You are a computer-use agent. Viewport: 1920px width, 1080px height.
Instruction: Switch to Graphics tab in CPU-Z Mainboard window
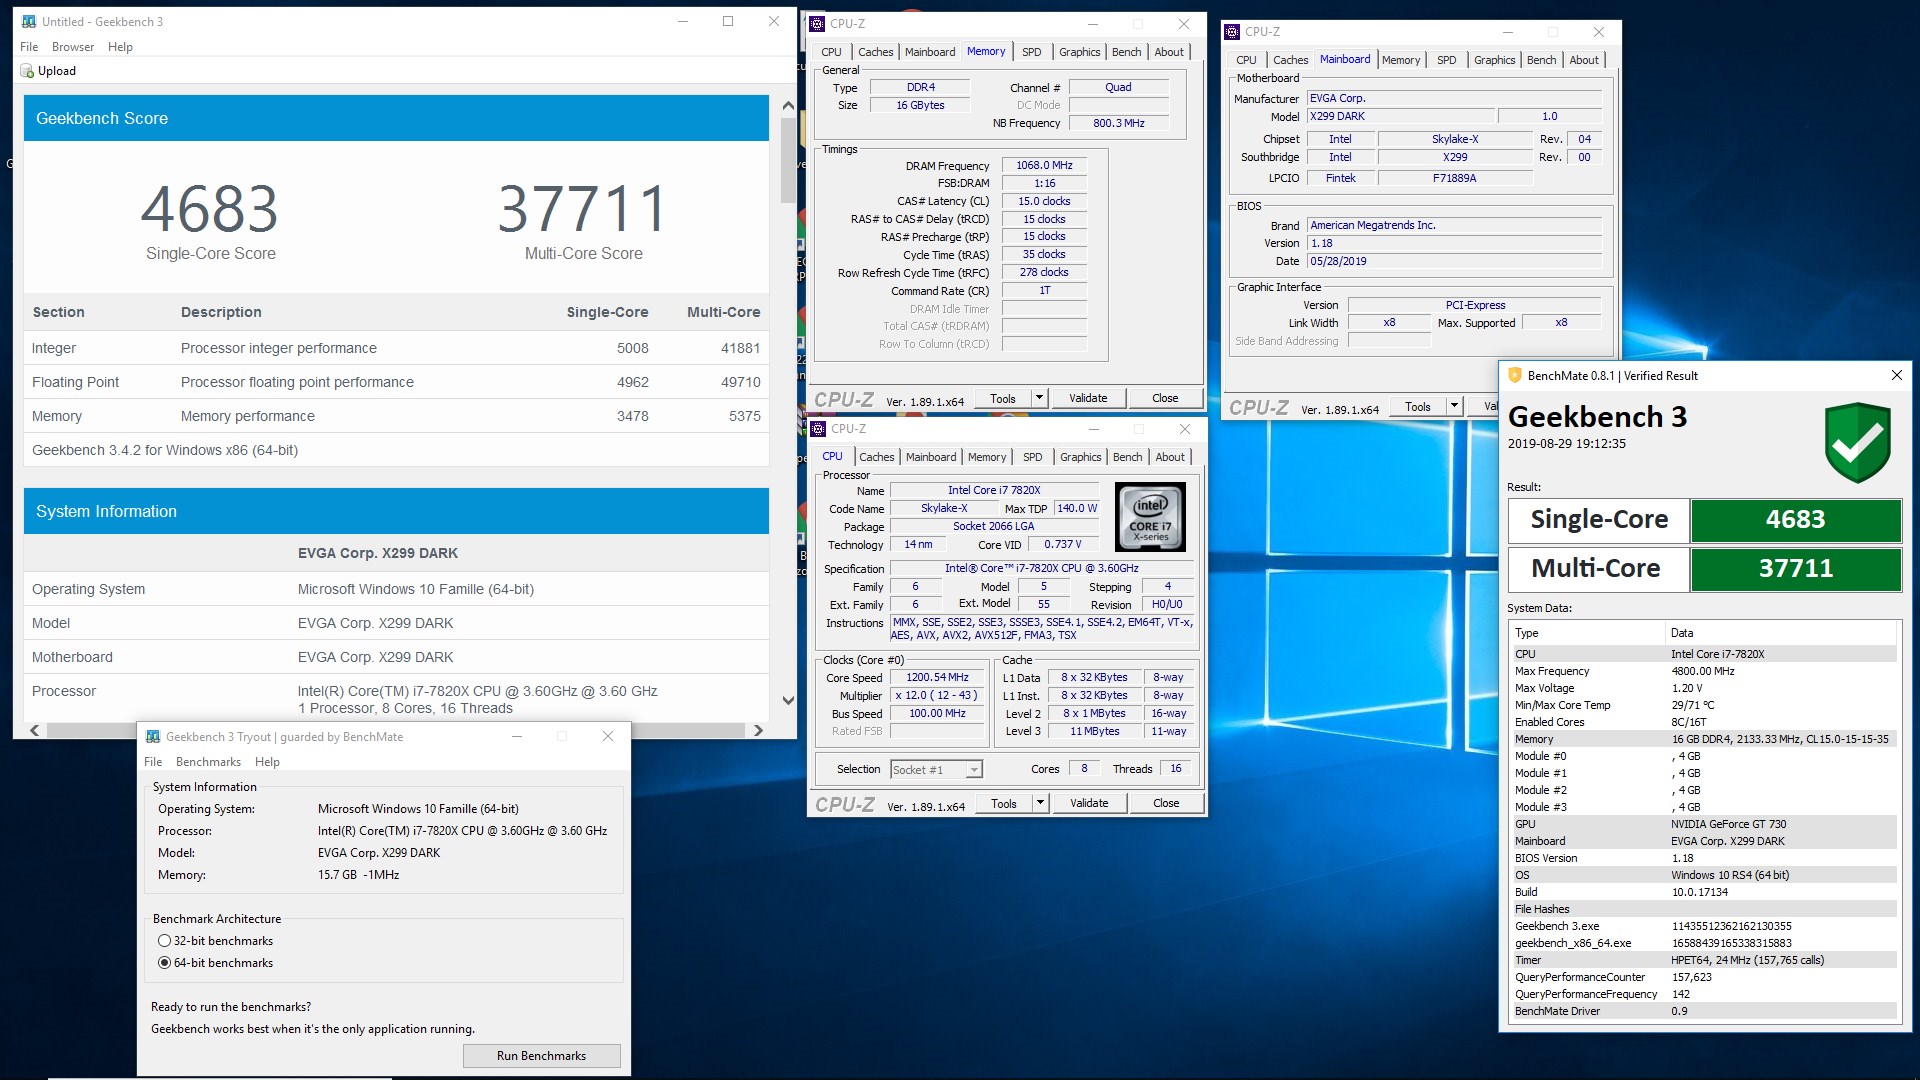pos(1494,60)
